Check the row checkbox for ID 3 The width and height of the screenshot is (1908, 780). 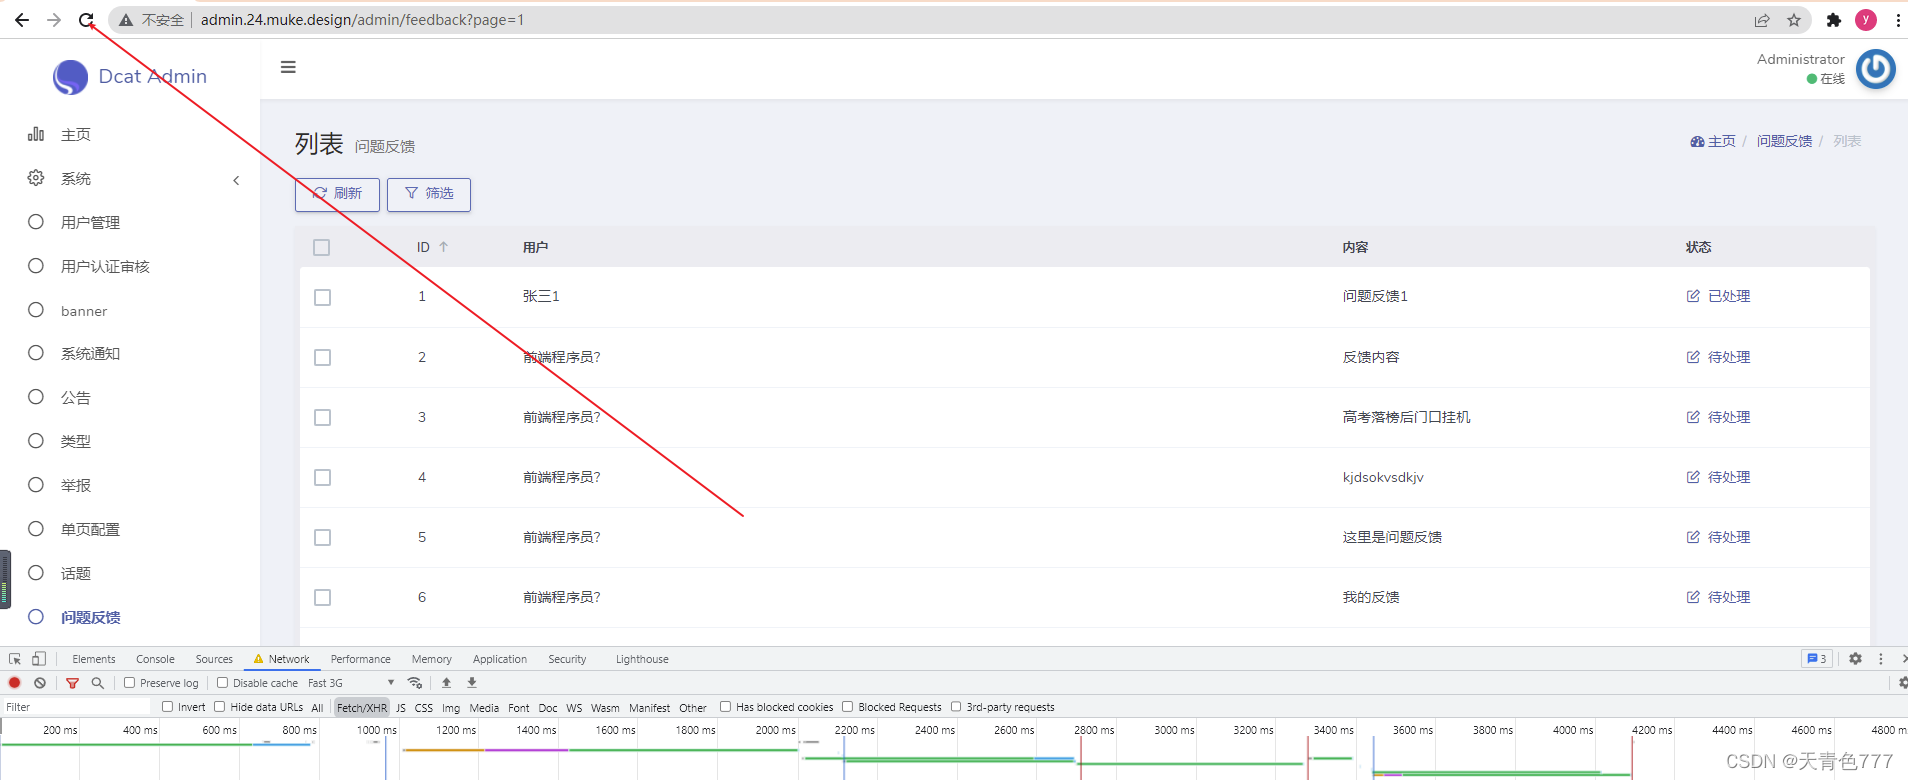322,417
